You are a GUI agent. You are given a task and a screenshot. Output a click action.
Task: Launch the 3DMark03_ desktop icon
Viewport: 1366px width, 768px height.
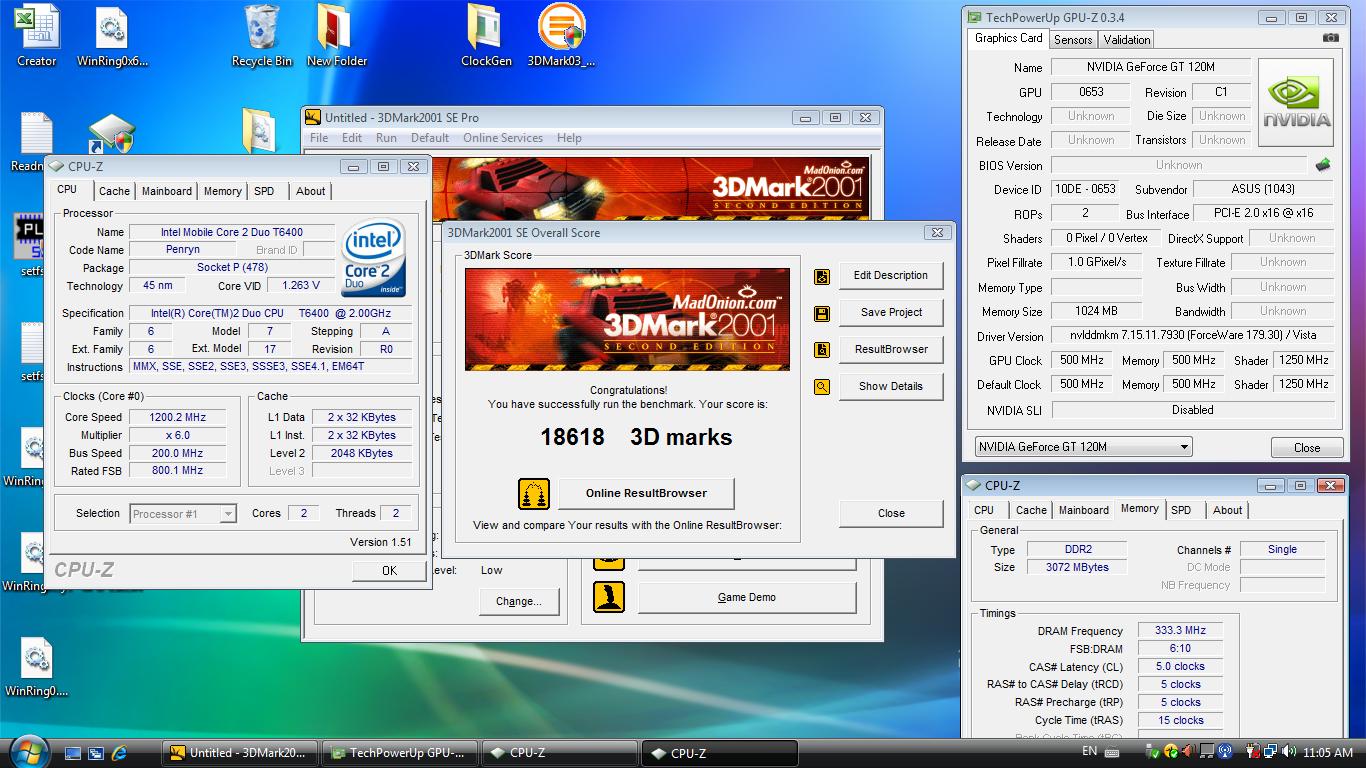click(x=561, y=36)
